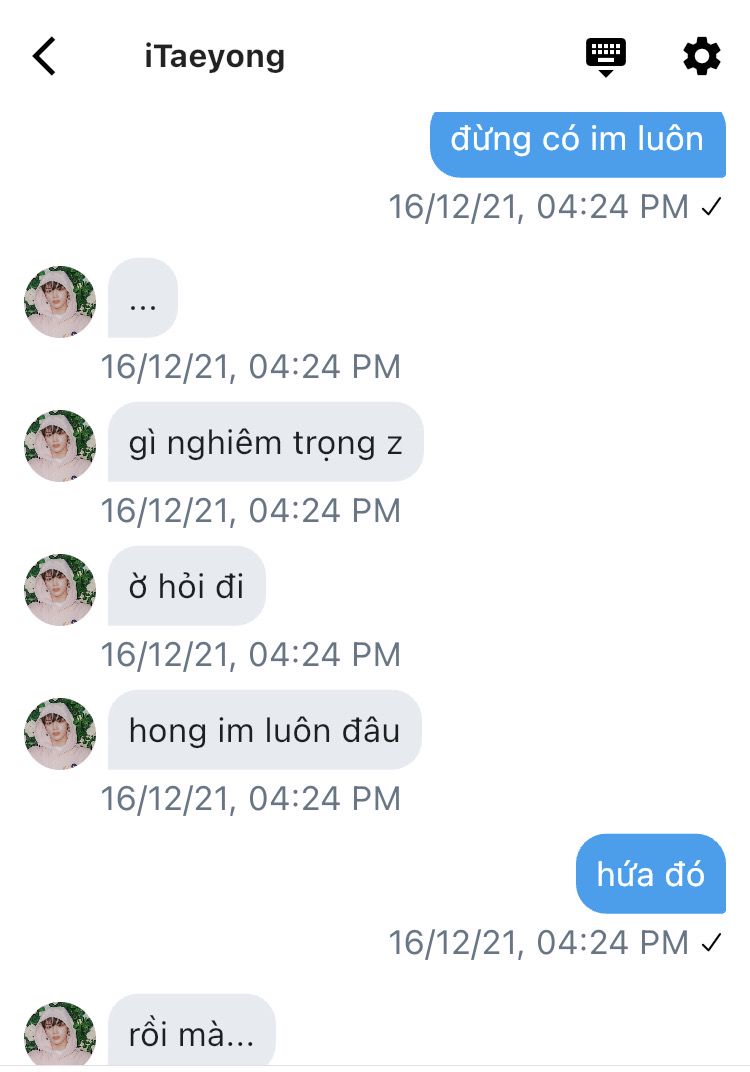750x1072 pixels.
Task: Open chat settings gear icon
Action: pyautogui.click(x=701, y=57)
